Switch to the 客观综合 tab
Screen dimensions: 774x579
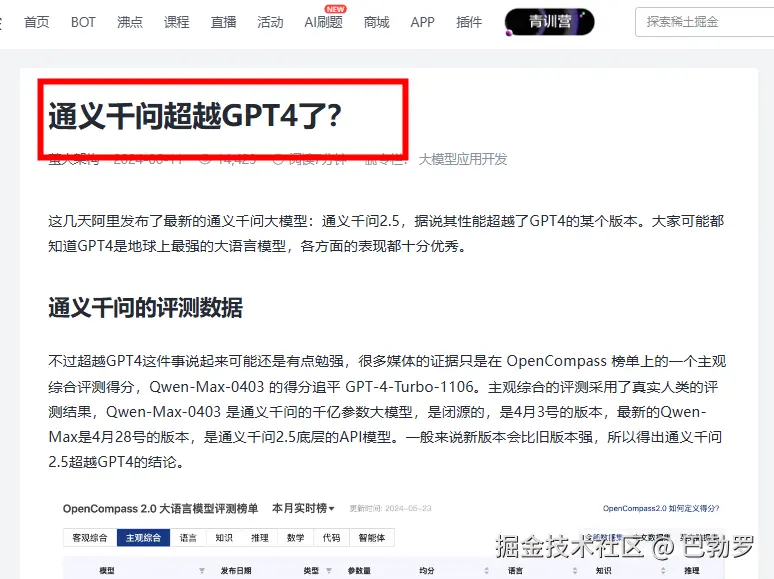tap(89, 538)
